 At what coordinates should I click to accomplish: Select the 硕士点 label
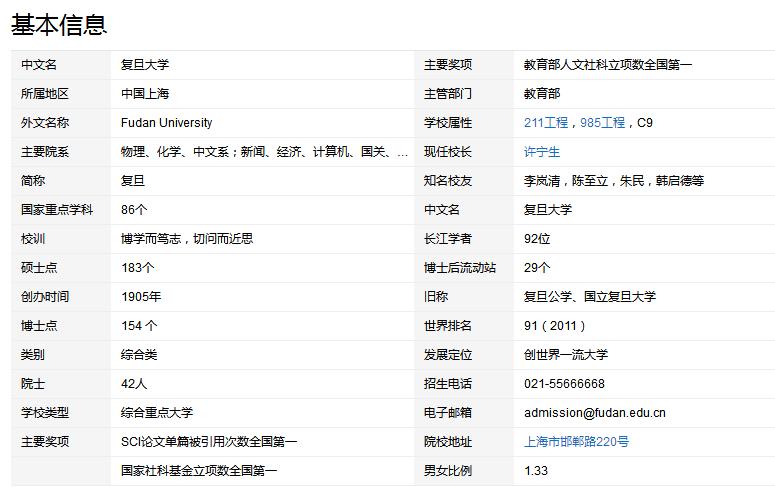point(39,267)
